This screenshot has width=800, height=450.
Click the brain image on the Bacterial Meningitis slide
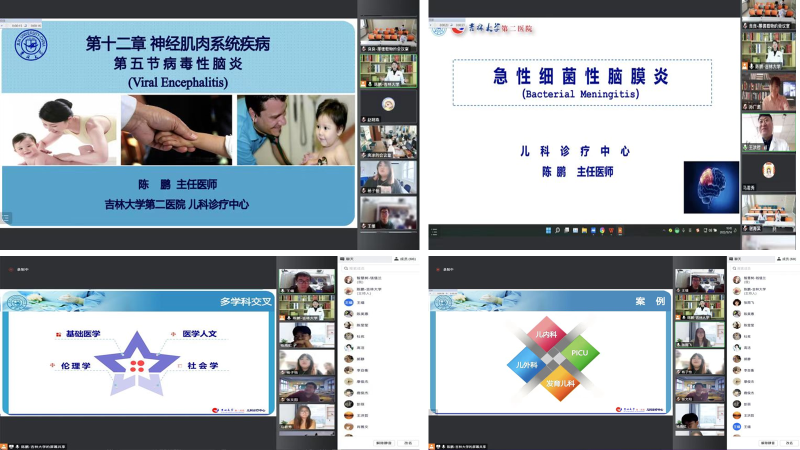click(x=711, y=188)
